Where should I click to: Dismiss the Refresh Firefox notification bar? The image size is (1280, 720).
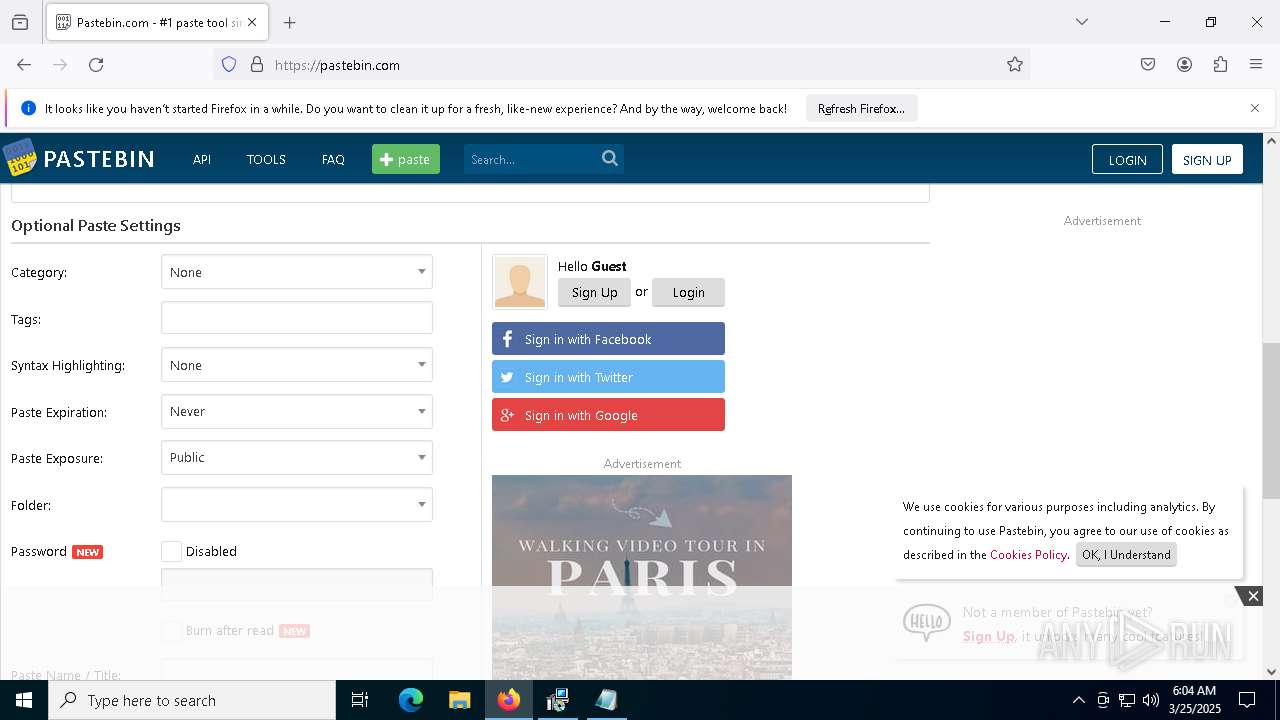click(1255, 108)
